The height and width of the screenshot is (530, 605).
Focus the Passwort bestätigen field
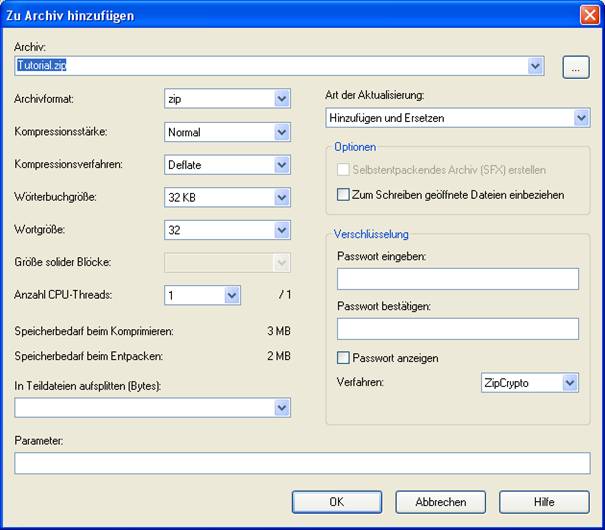[458, 329]
